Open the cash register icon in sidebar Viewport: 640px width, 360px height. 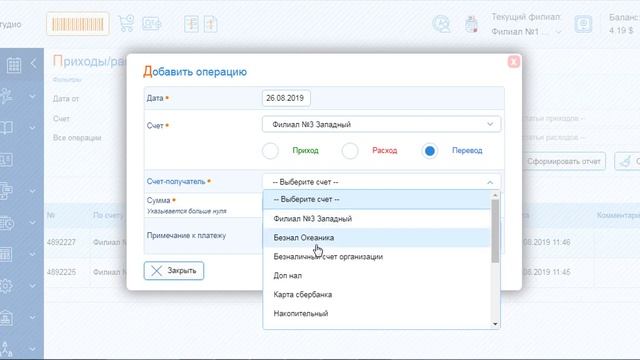coord(6,191)
